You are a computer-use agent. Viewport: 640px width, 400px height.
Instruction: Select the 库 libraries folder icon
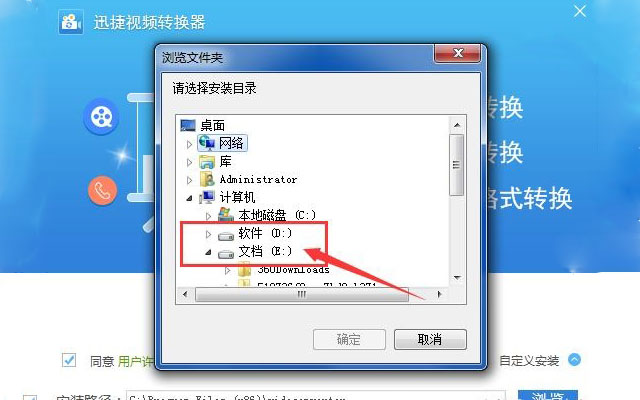tap(207, 162)
